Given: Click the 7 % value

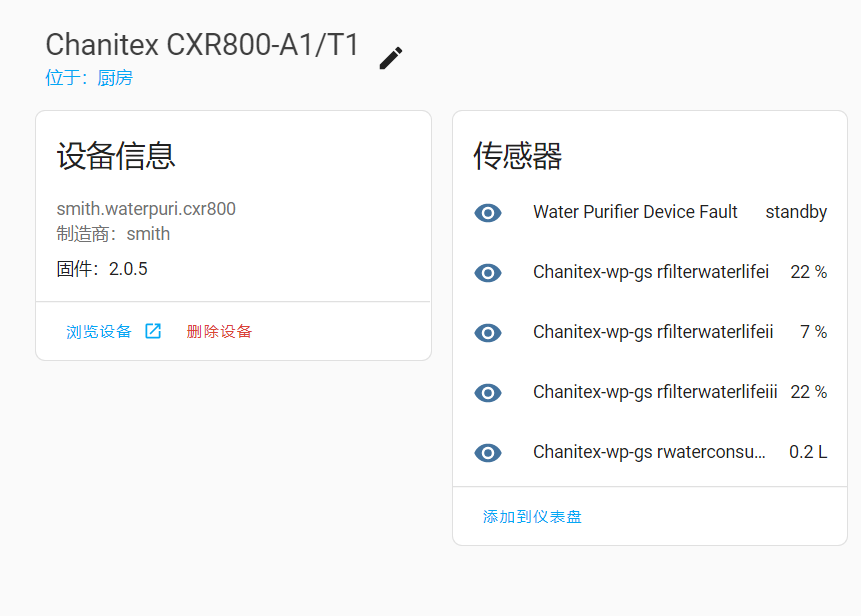Looking at the screenshot, I should [813, 332].
